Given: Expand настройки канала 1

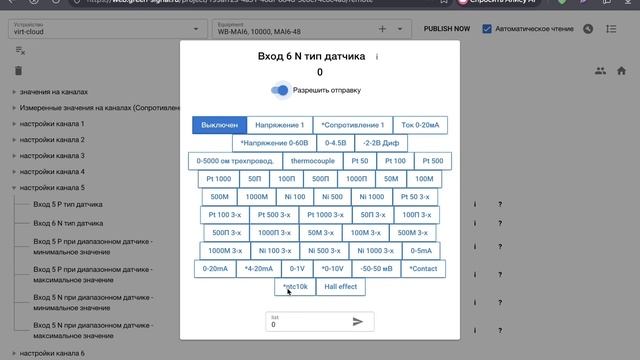Looking at the screenshot, I should click(14, 124).
